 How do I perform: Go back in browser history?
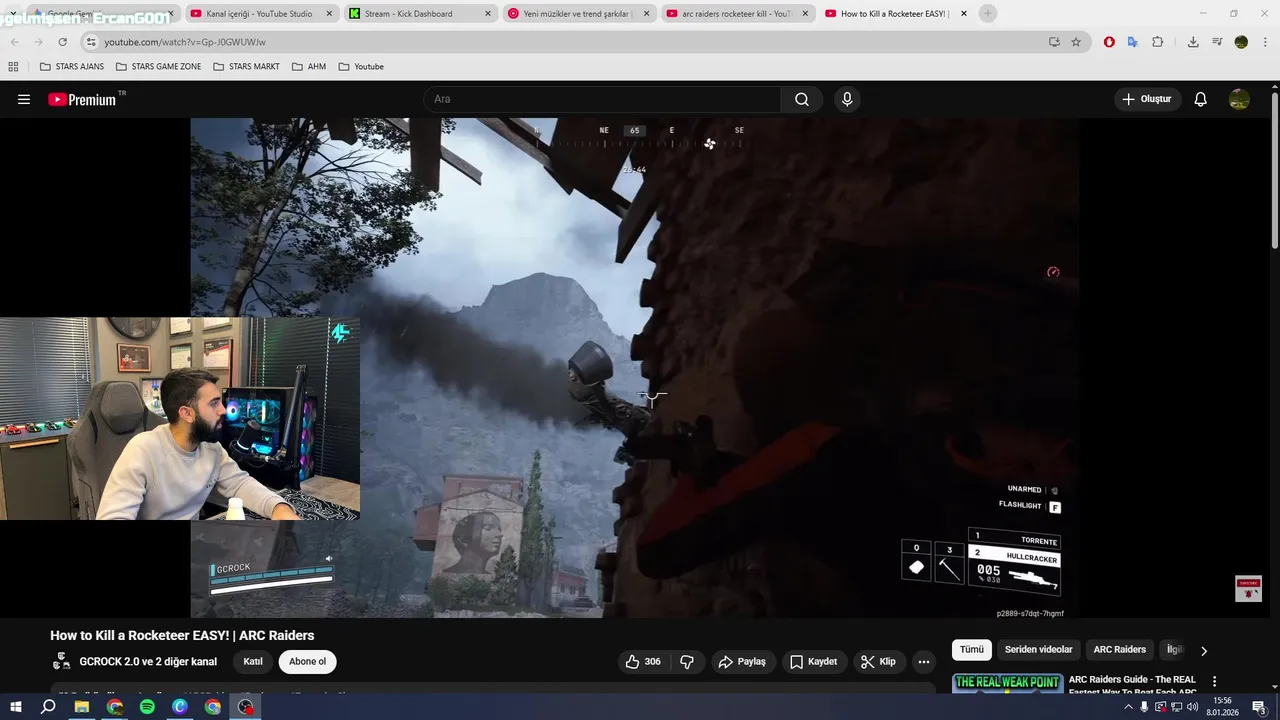click(13, 42)
